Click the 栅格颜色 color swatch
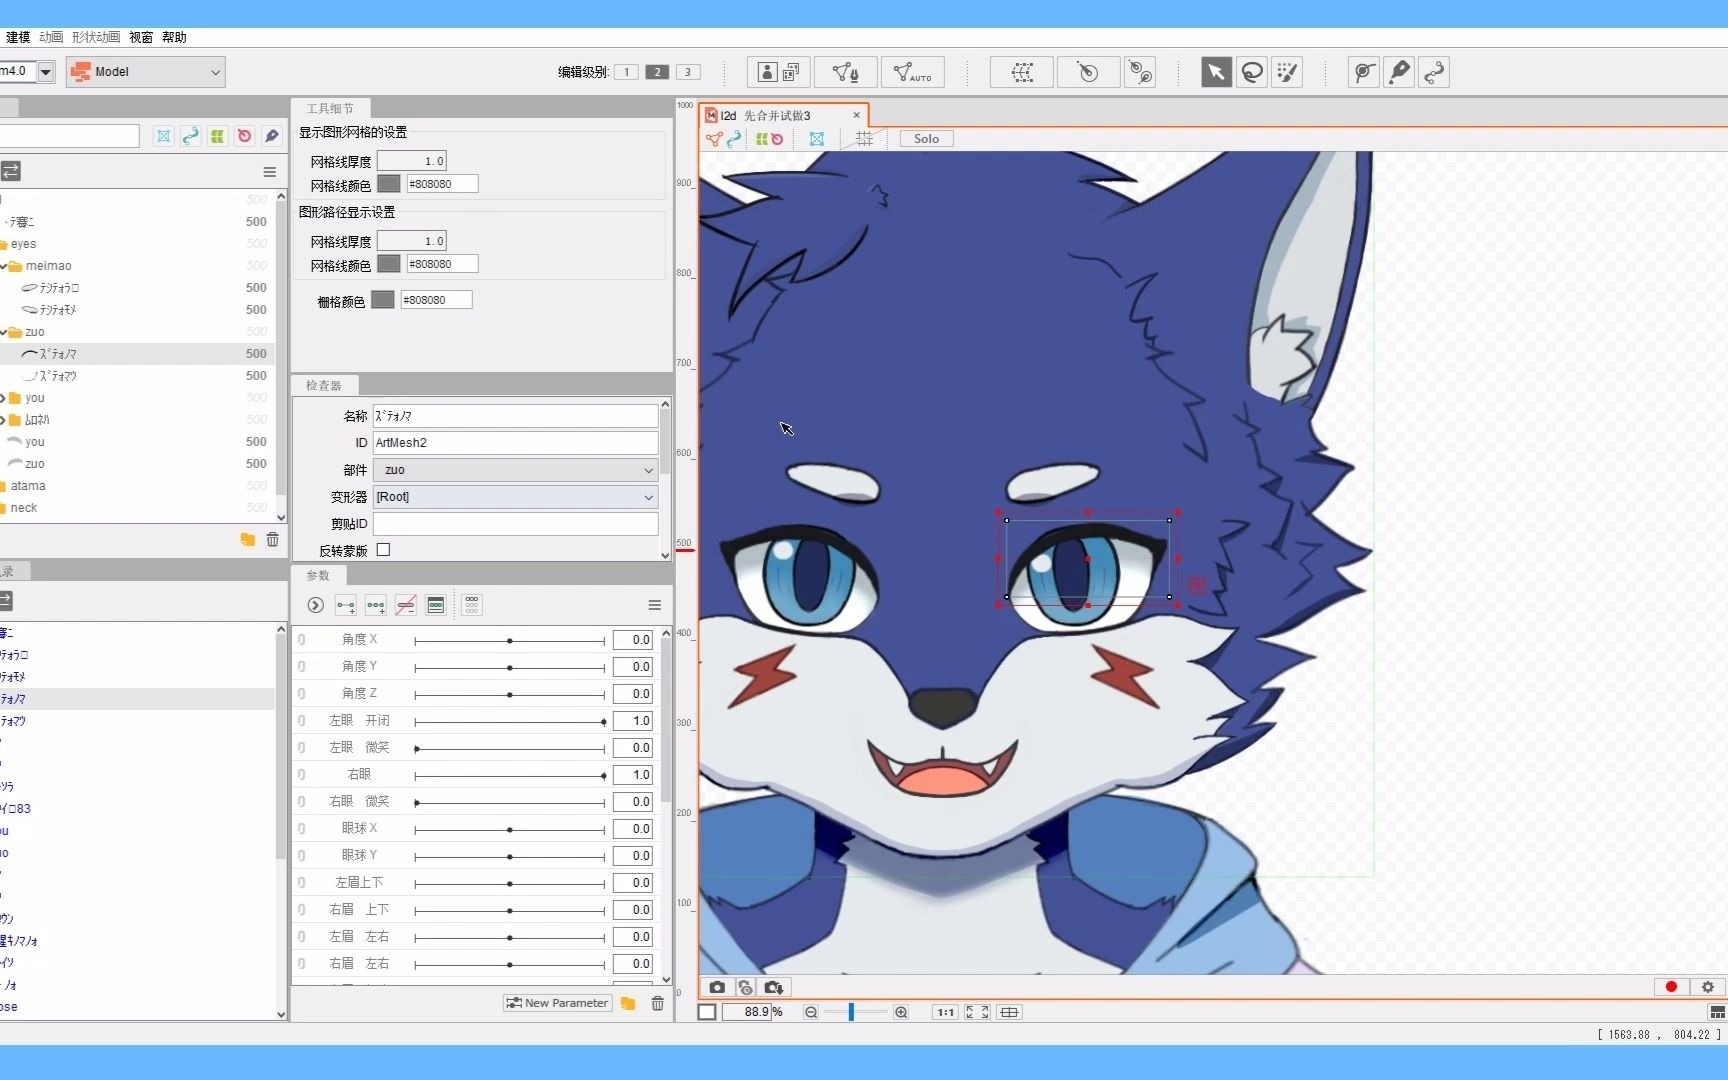The height and width of the screenshot is (1080, 1728). point(383,300)
